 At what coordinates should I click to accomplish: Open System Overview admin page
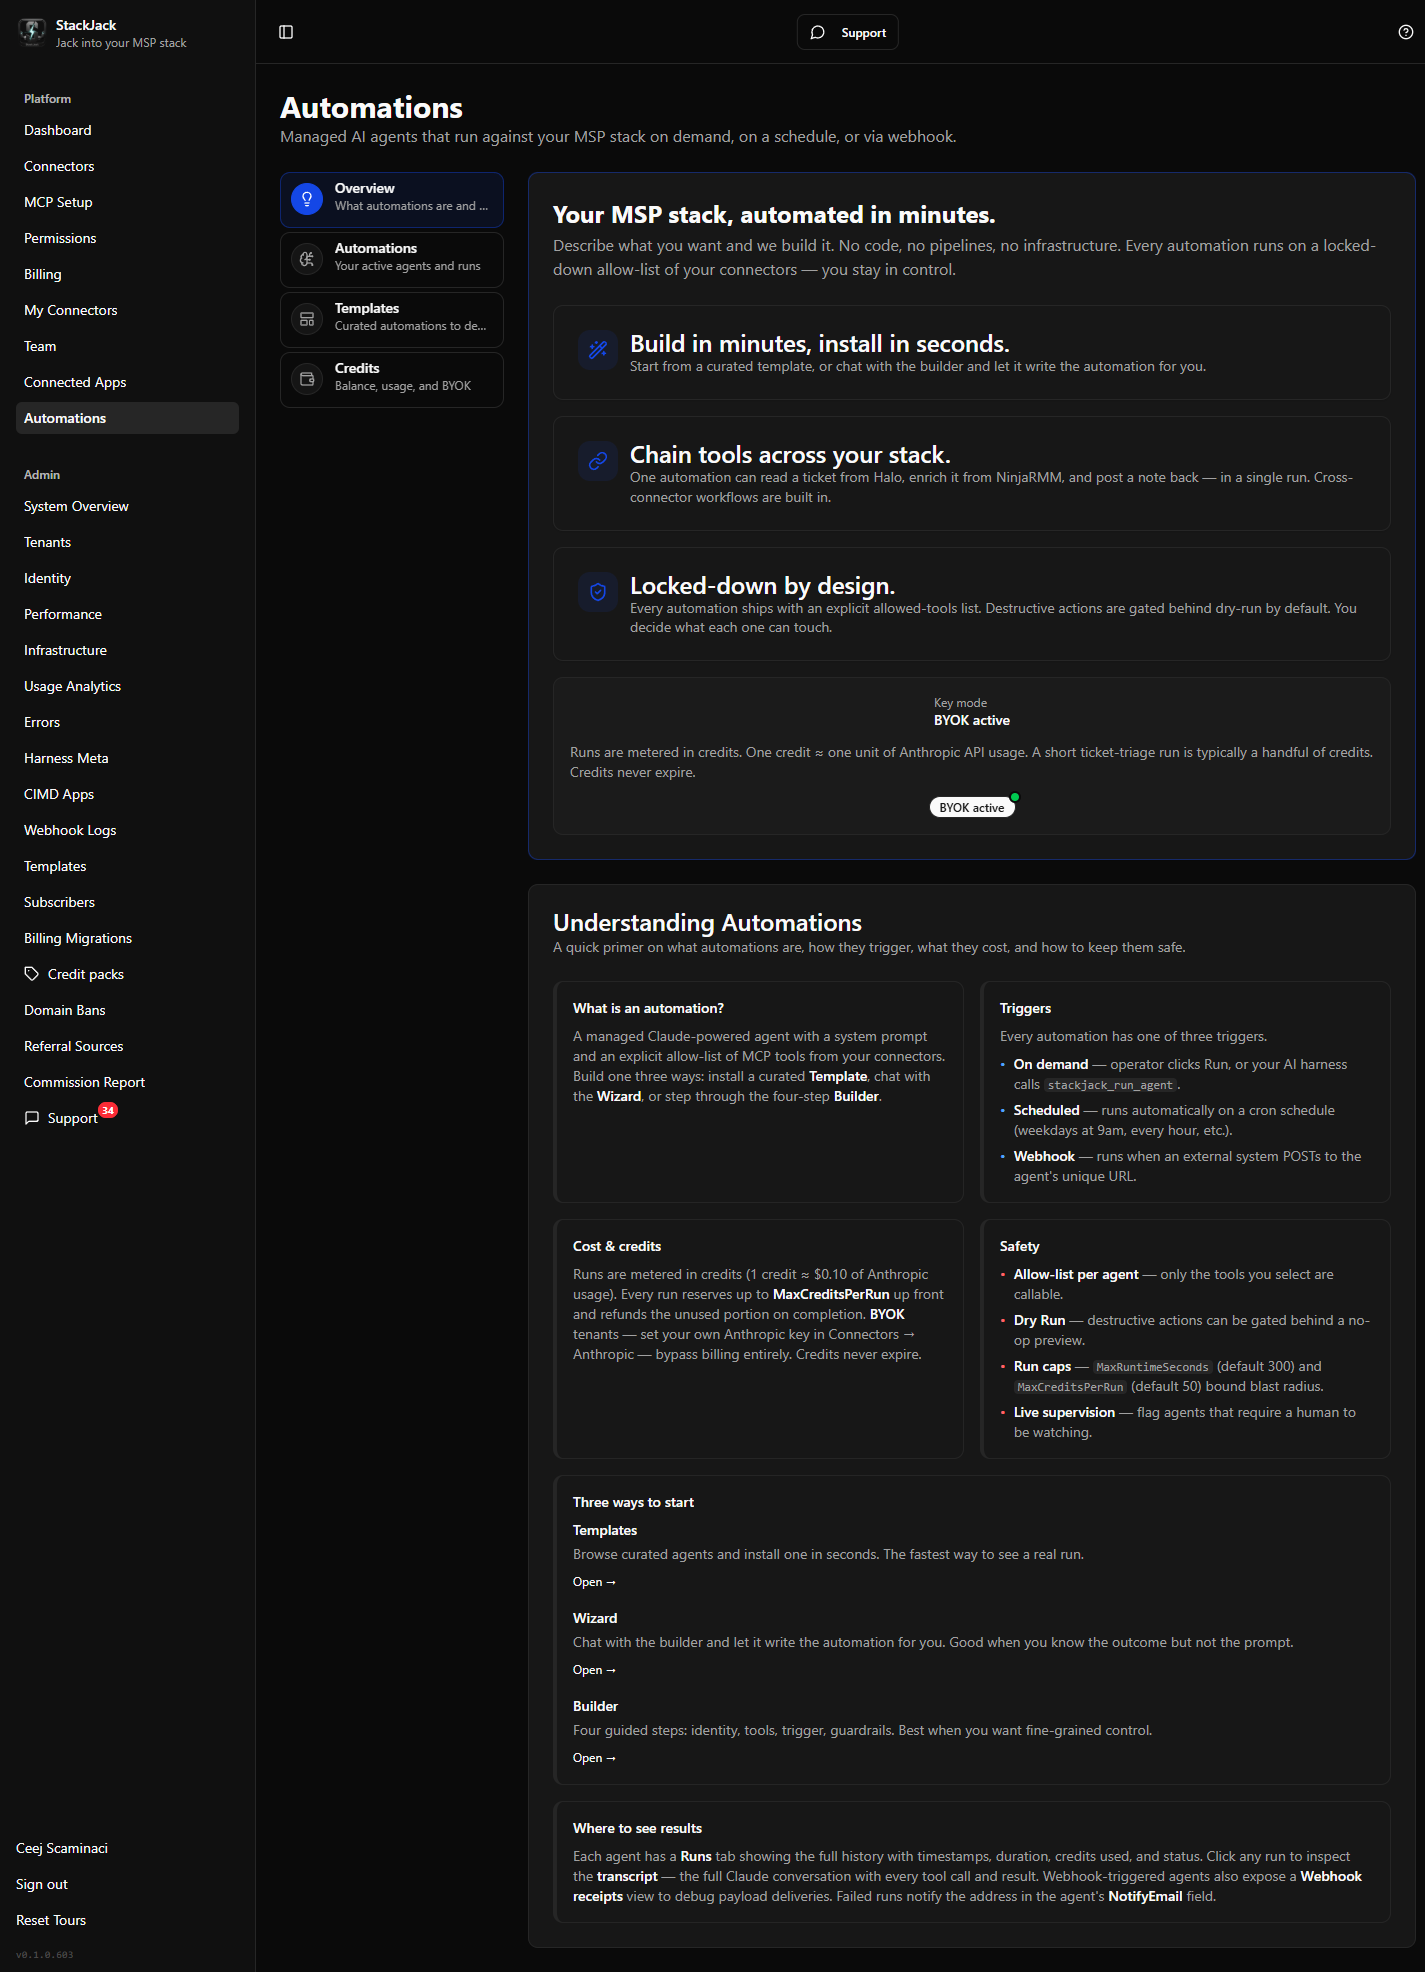tap(127, 506)
